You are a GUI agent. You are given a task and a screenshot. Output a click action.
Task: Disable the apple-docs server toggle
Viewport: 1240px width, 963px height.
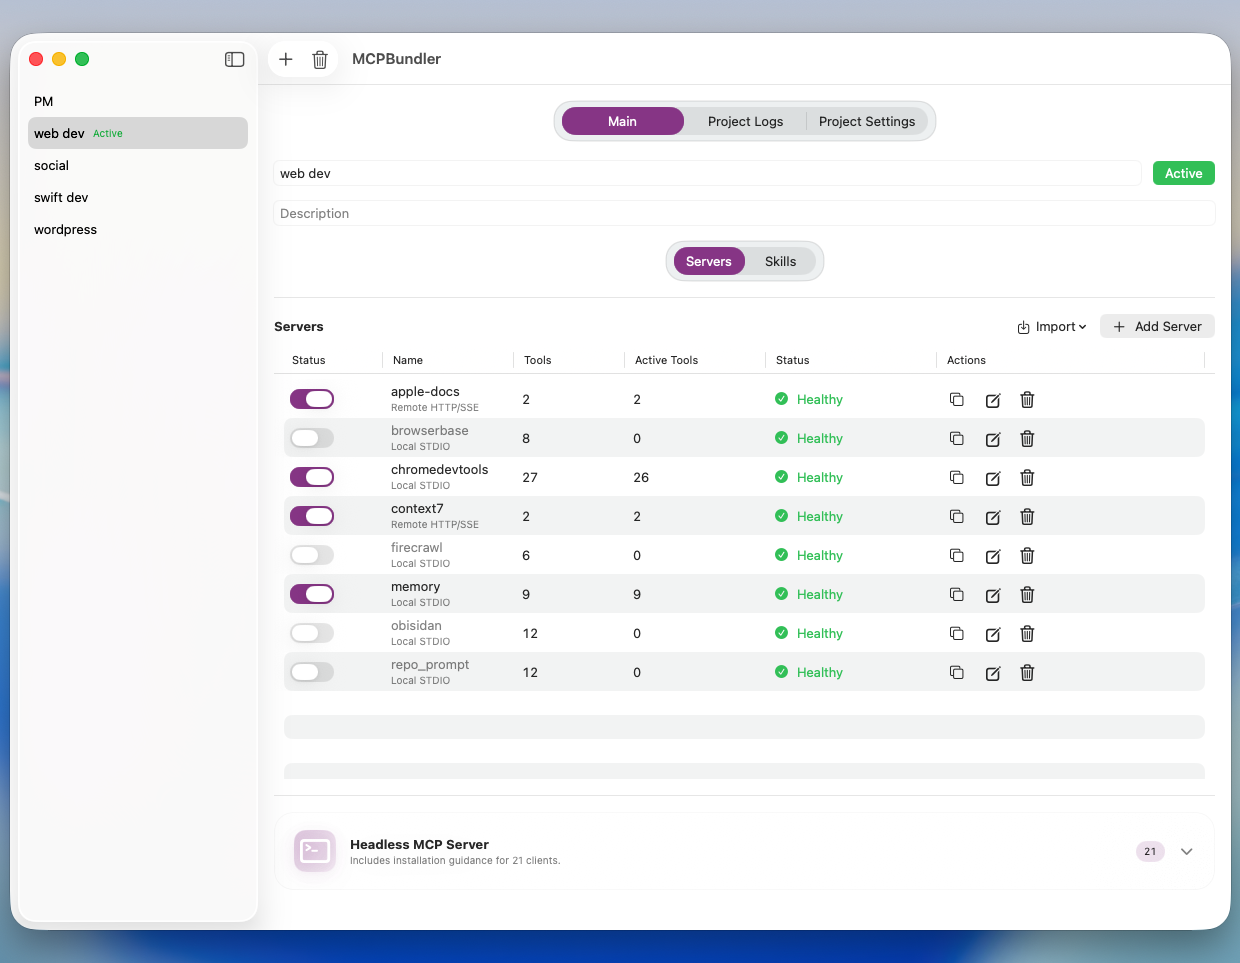(312, 399)
